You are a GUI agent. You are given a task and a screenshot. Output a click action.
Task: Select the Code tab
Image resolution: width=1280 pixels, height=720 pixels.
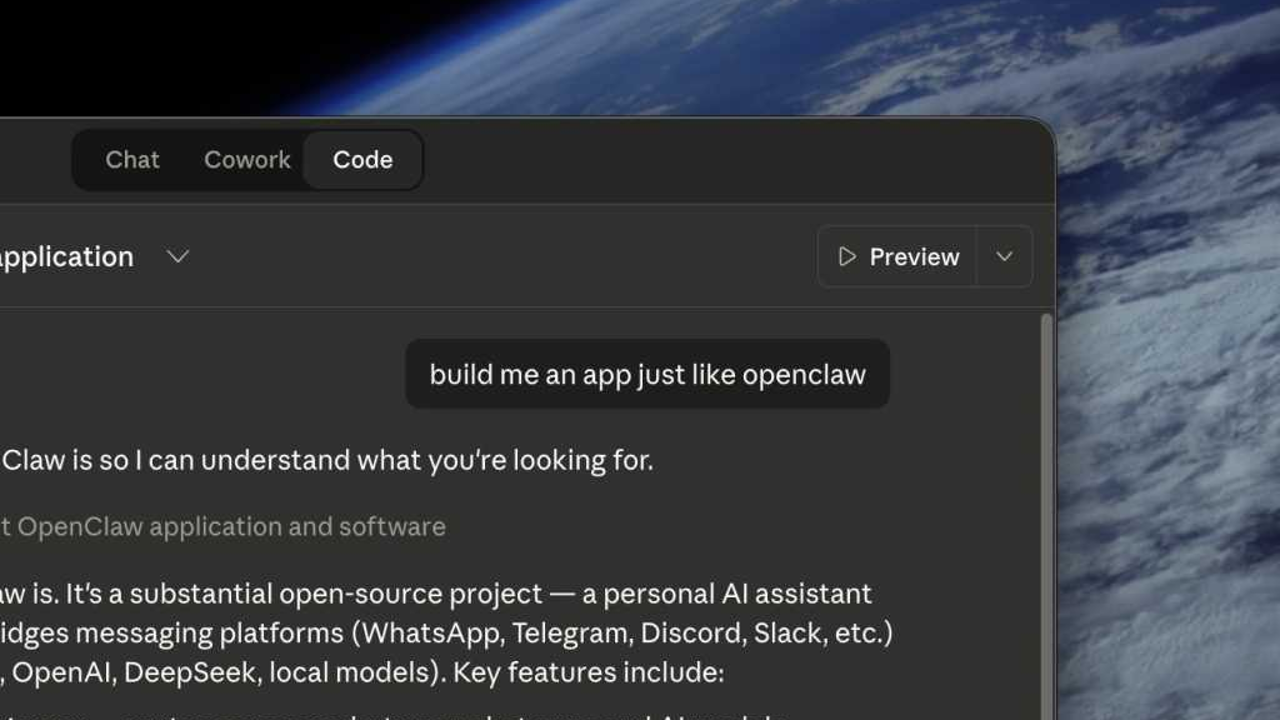tap(362, 160)
